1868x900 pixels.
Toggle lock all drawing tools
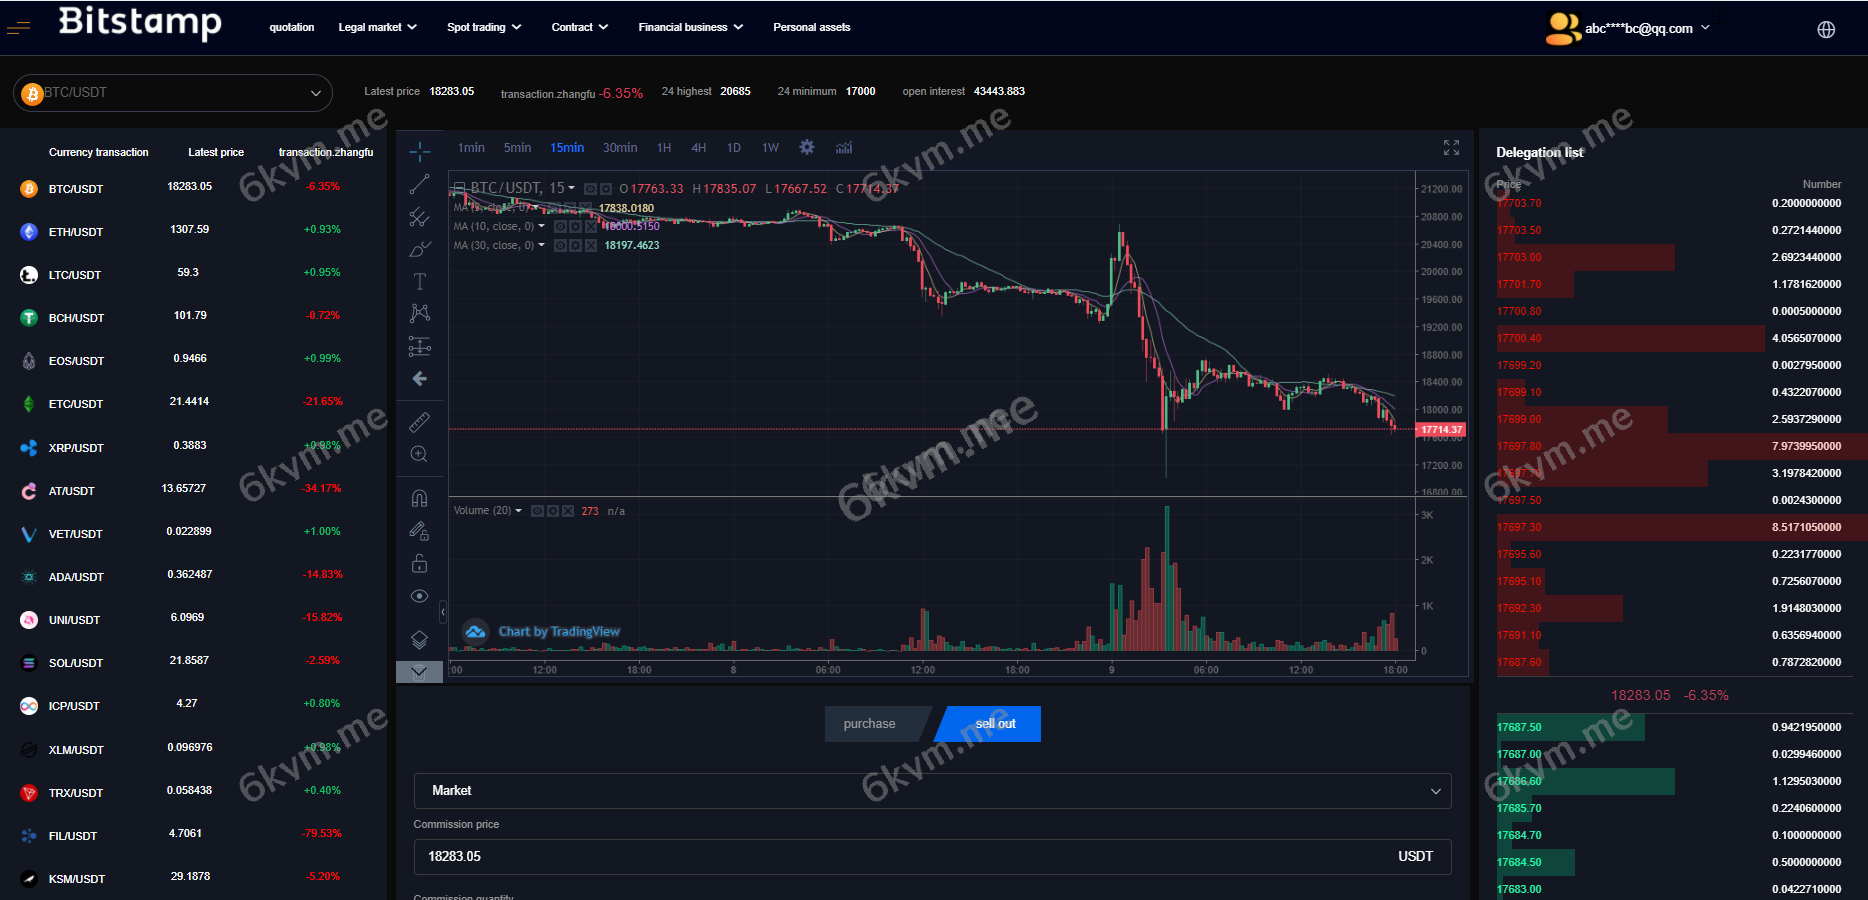coord(420,564)
